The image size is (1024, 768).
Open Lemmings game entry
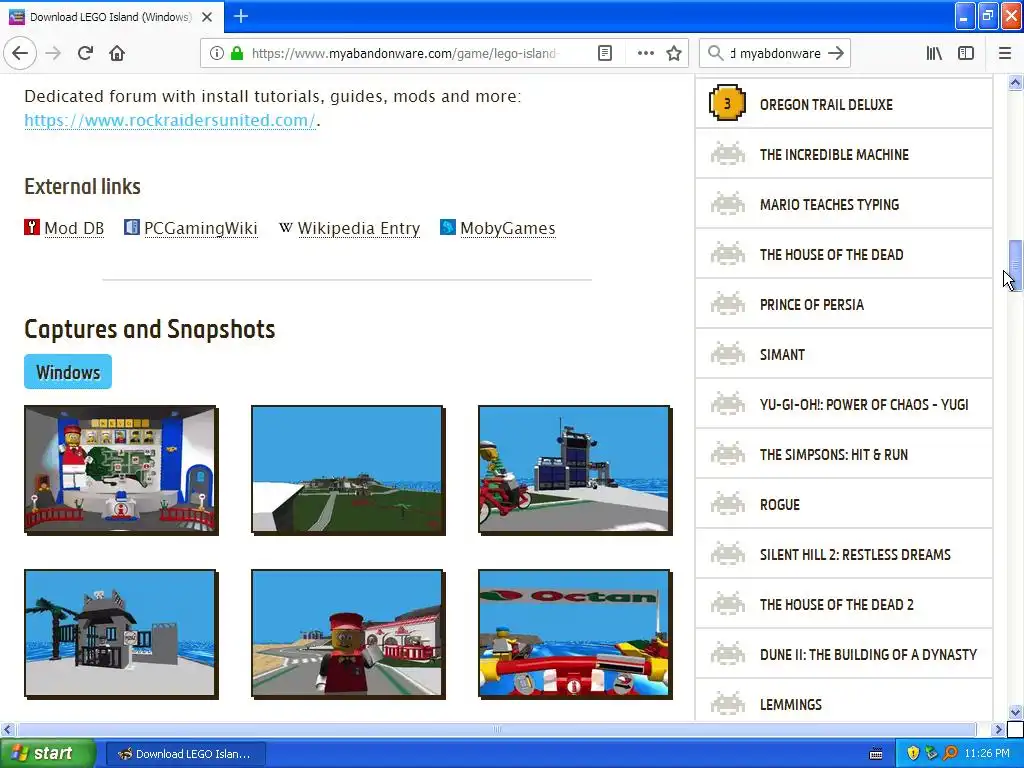(791, 705)
